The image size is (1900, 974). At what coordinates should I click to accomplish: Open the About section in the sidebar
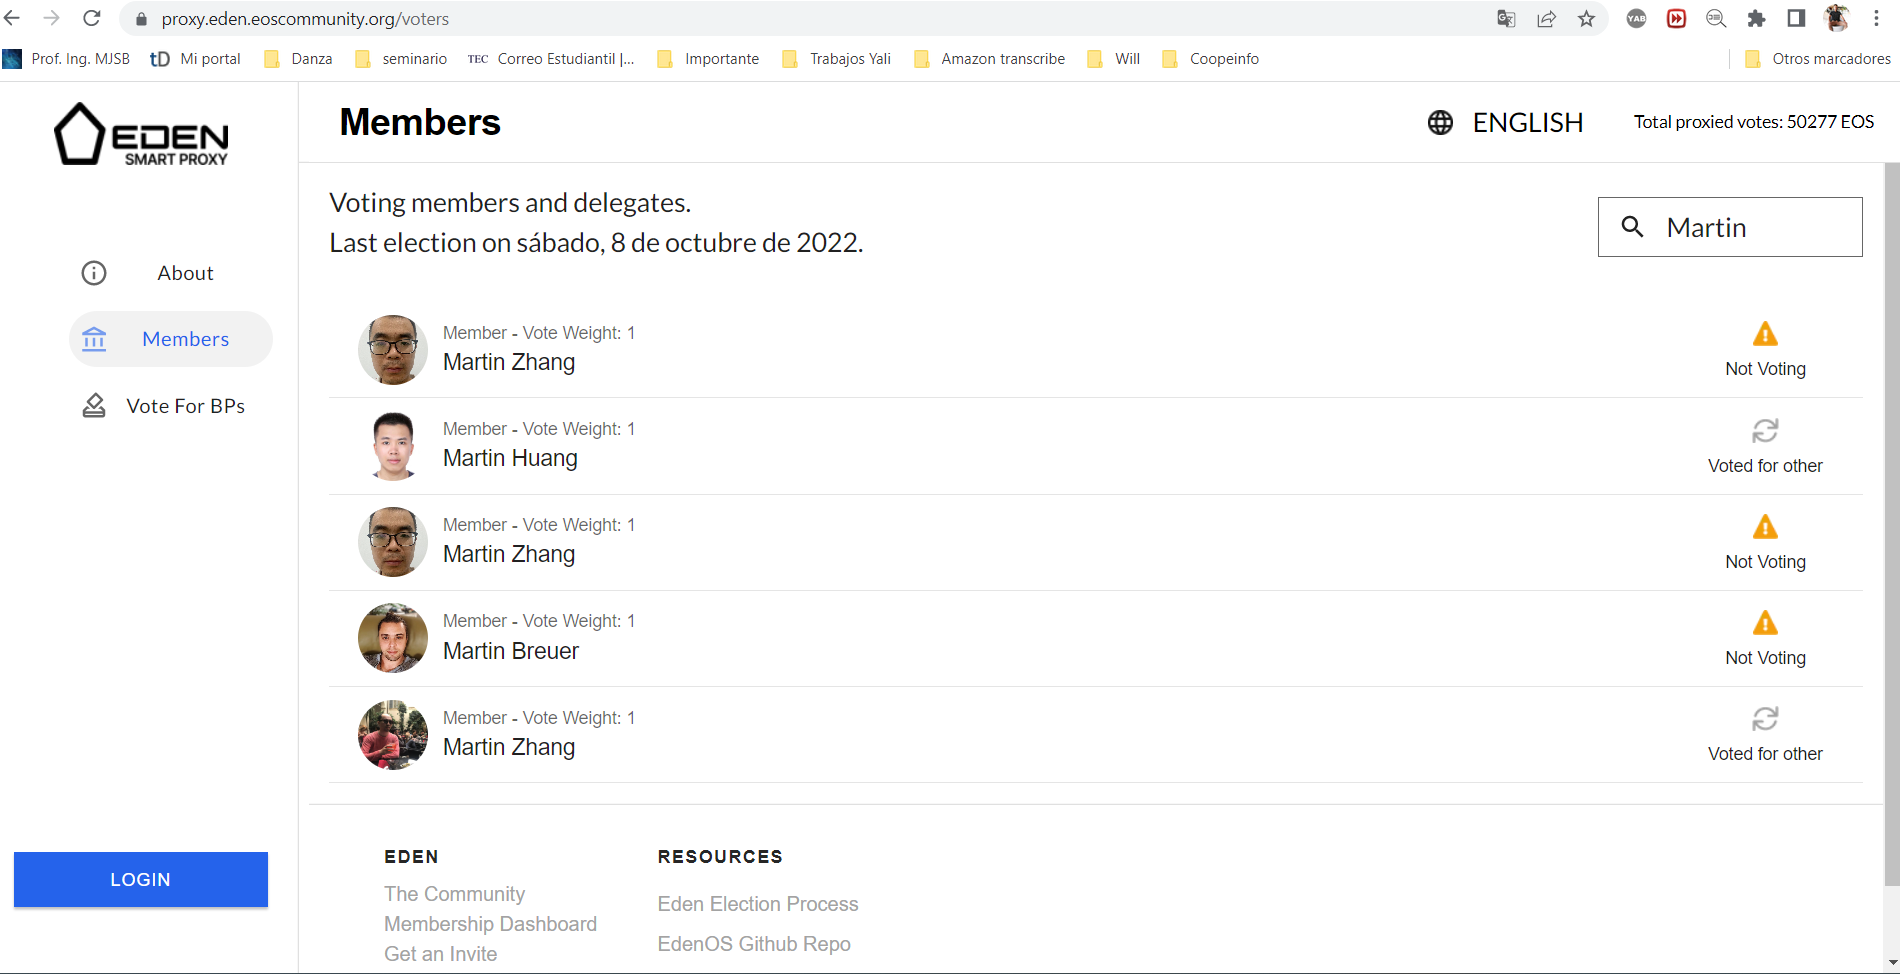(184, 272)
